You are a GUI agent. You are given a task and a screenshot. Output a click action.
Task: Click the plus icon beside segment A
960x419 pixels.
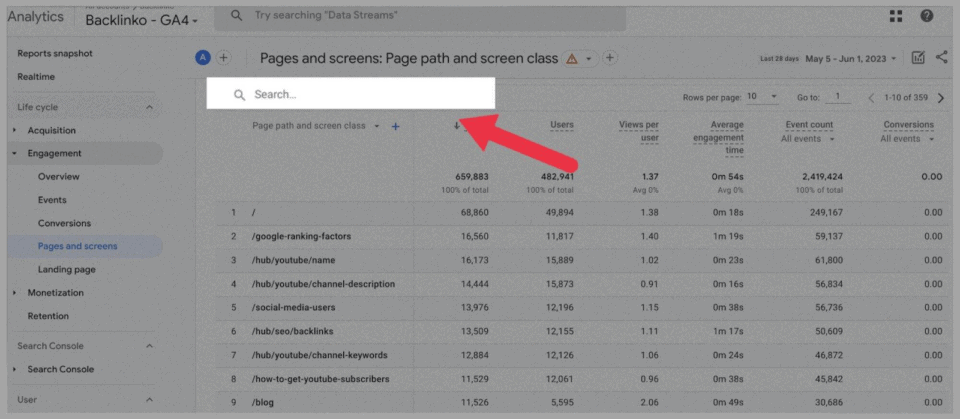tap(224, 58)
